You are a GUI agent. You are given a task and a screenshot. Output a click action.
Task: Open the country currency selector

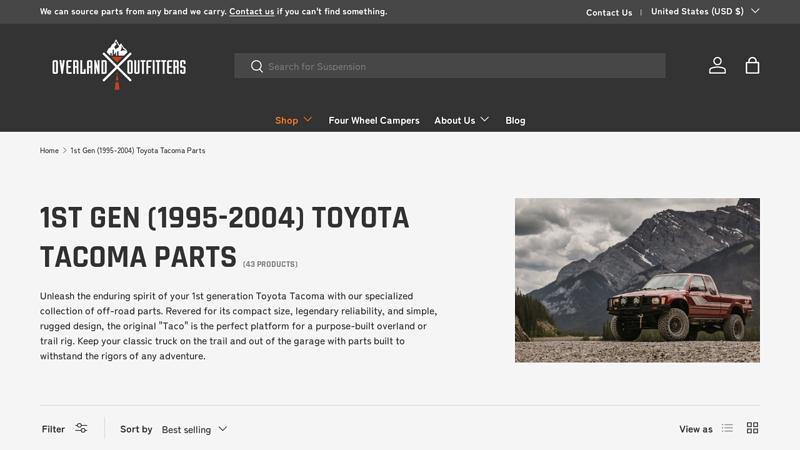pos(705,11)
